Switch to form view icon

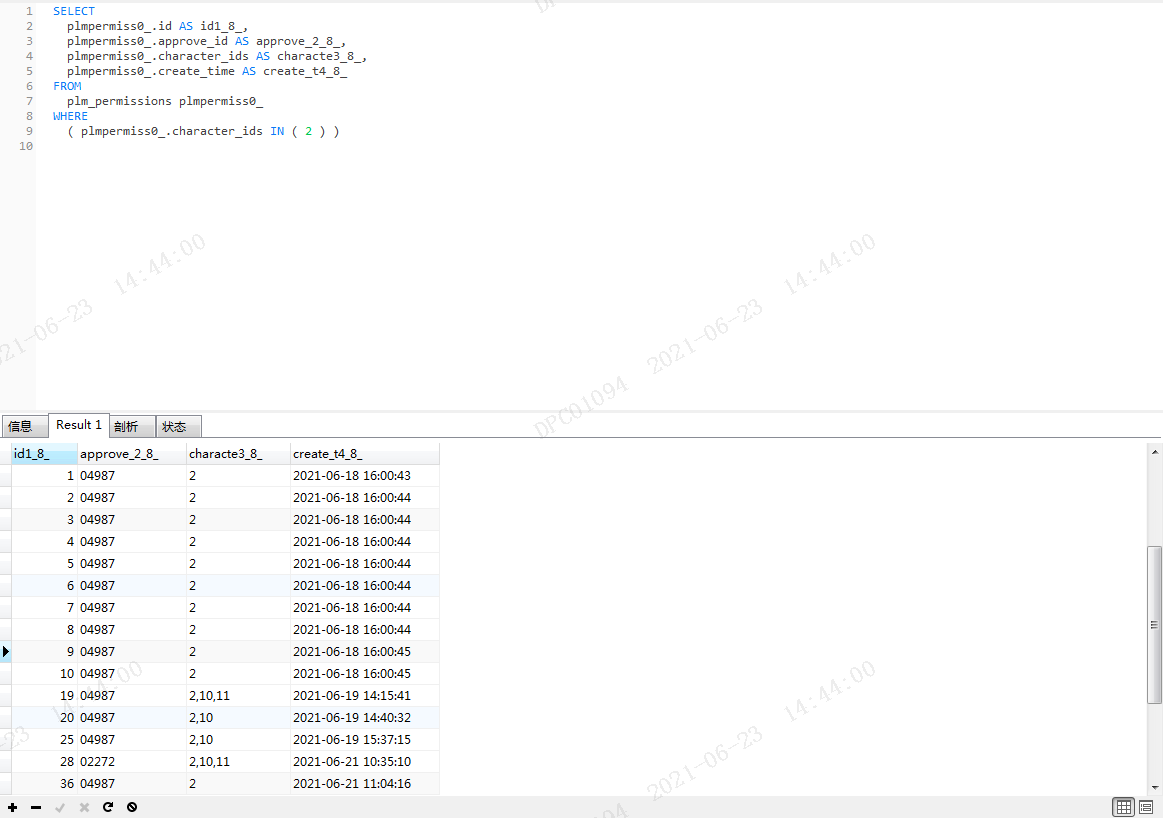[1146, 807]
